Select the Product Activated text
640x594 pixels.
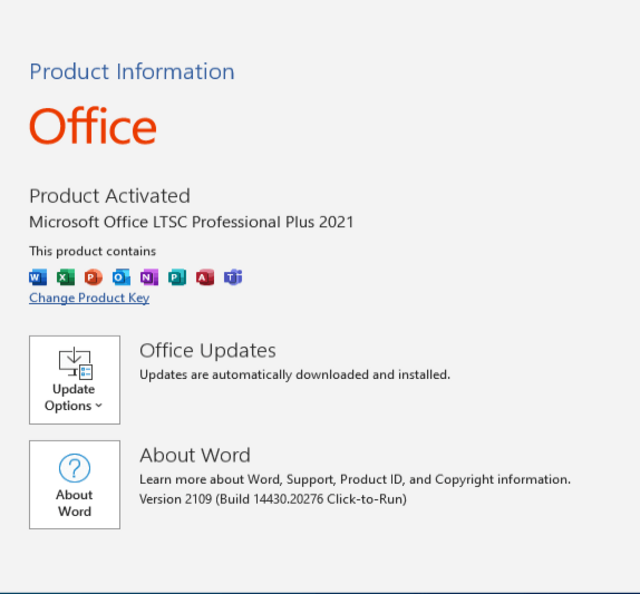coord(110,196)
